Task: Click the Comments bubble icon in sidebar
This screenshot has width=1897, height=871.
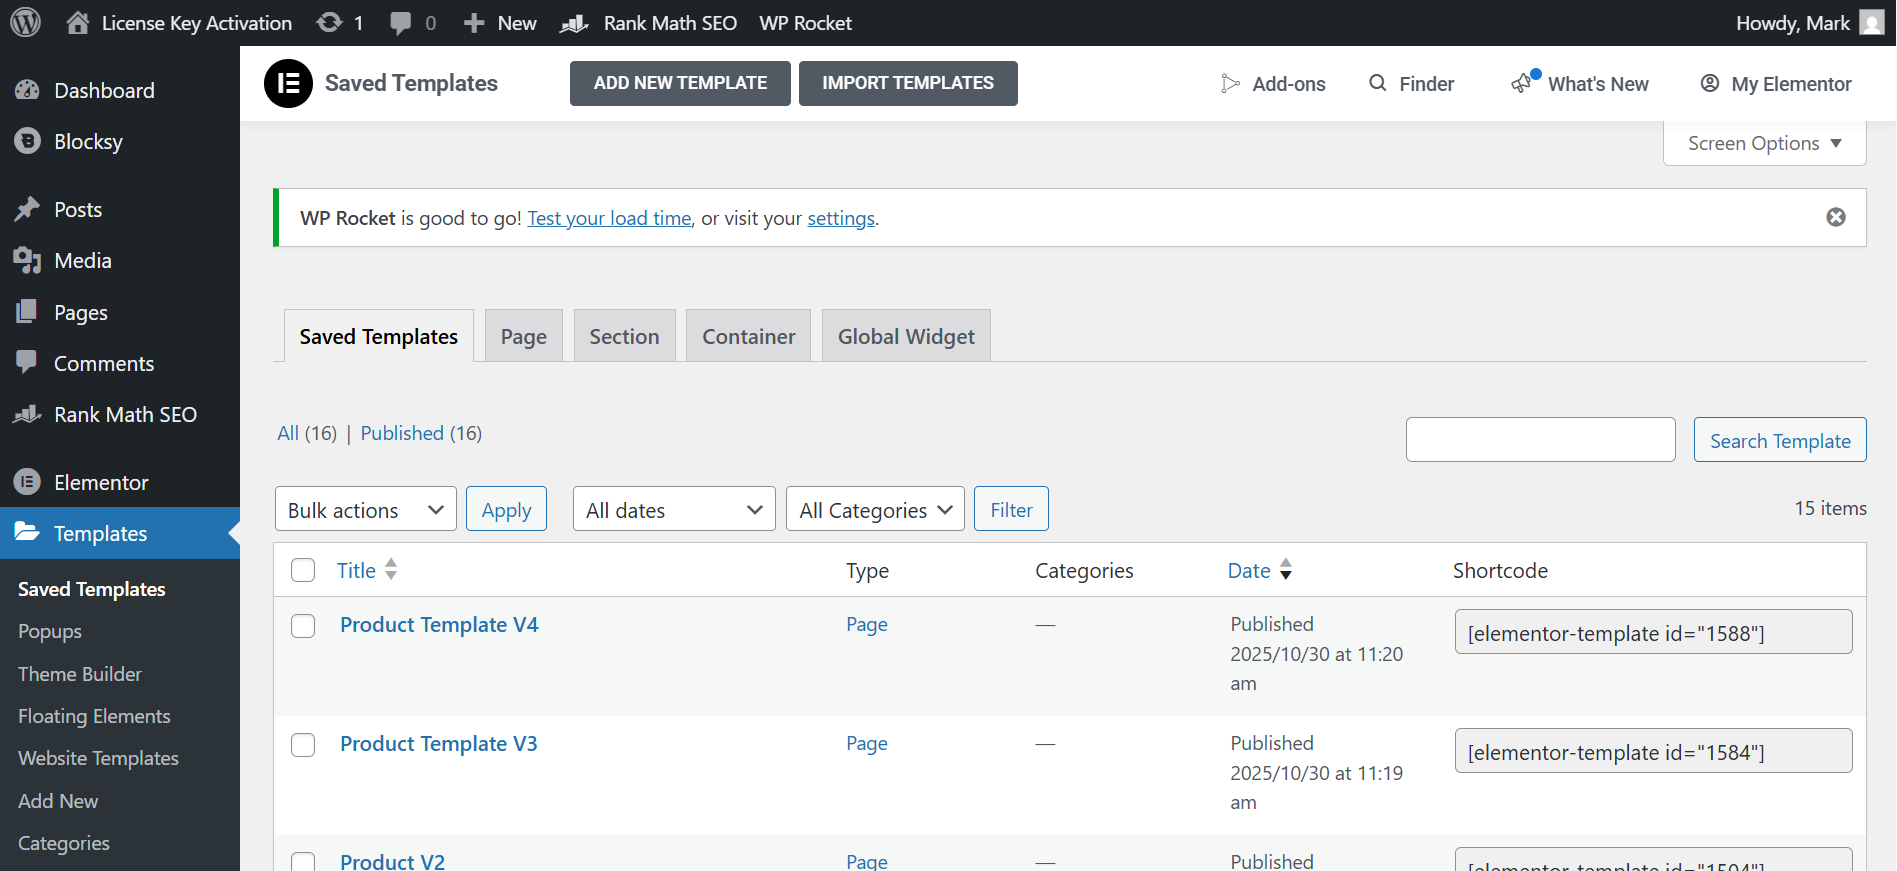Action: pyautogui.click(x=27, y=362)
